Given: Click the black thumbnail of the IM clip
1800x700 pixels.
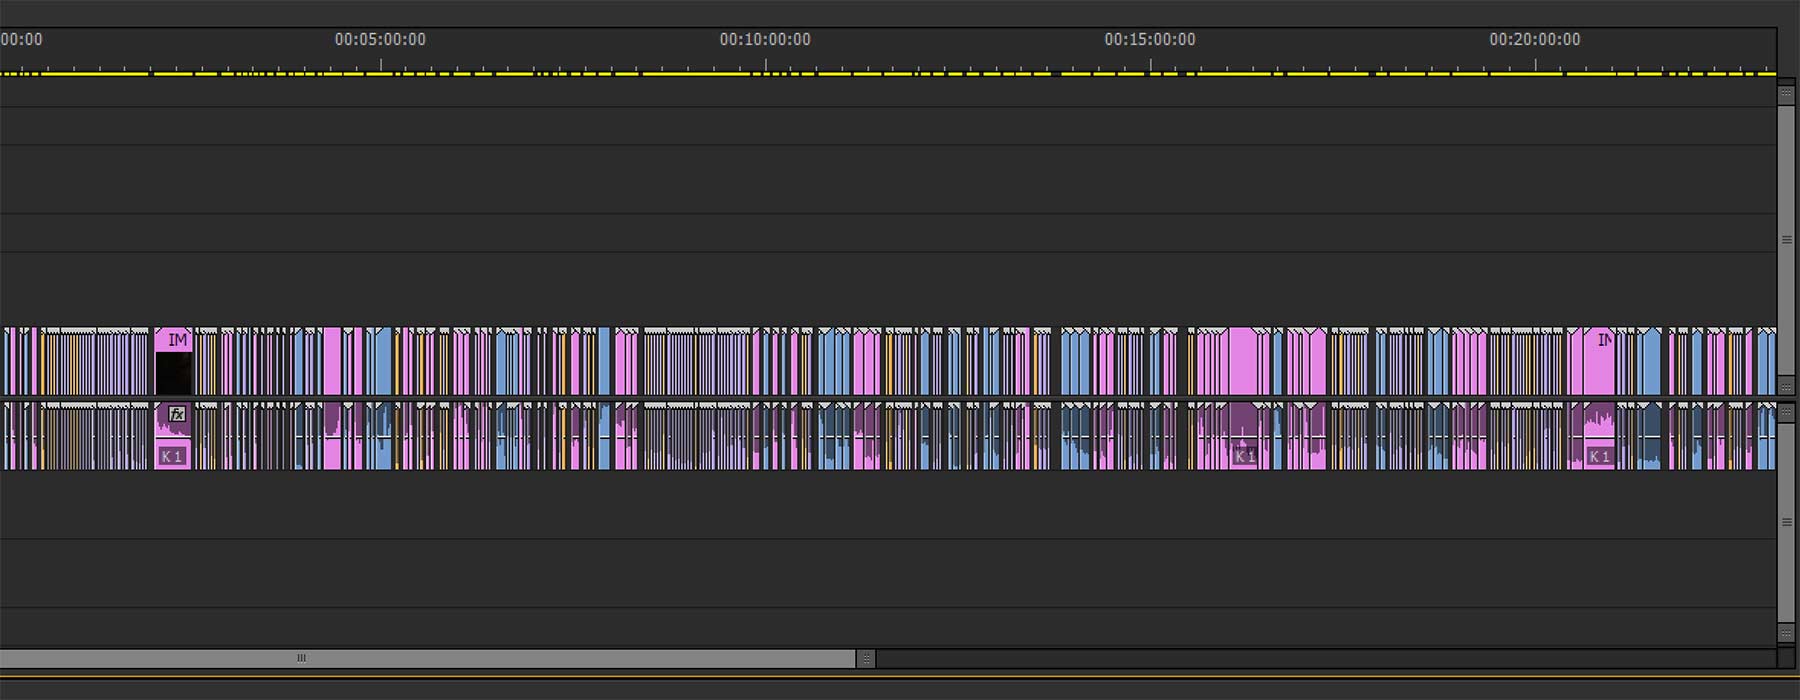Looking at the screenshot, I should point(173,373).
